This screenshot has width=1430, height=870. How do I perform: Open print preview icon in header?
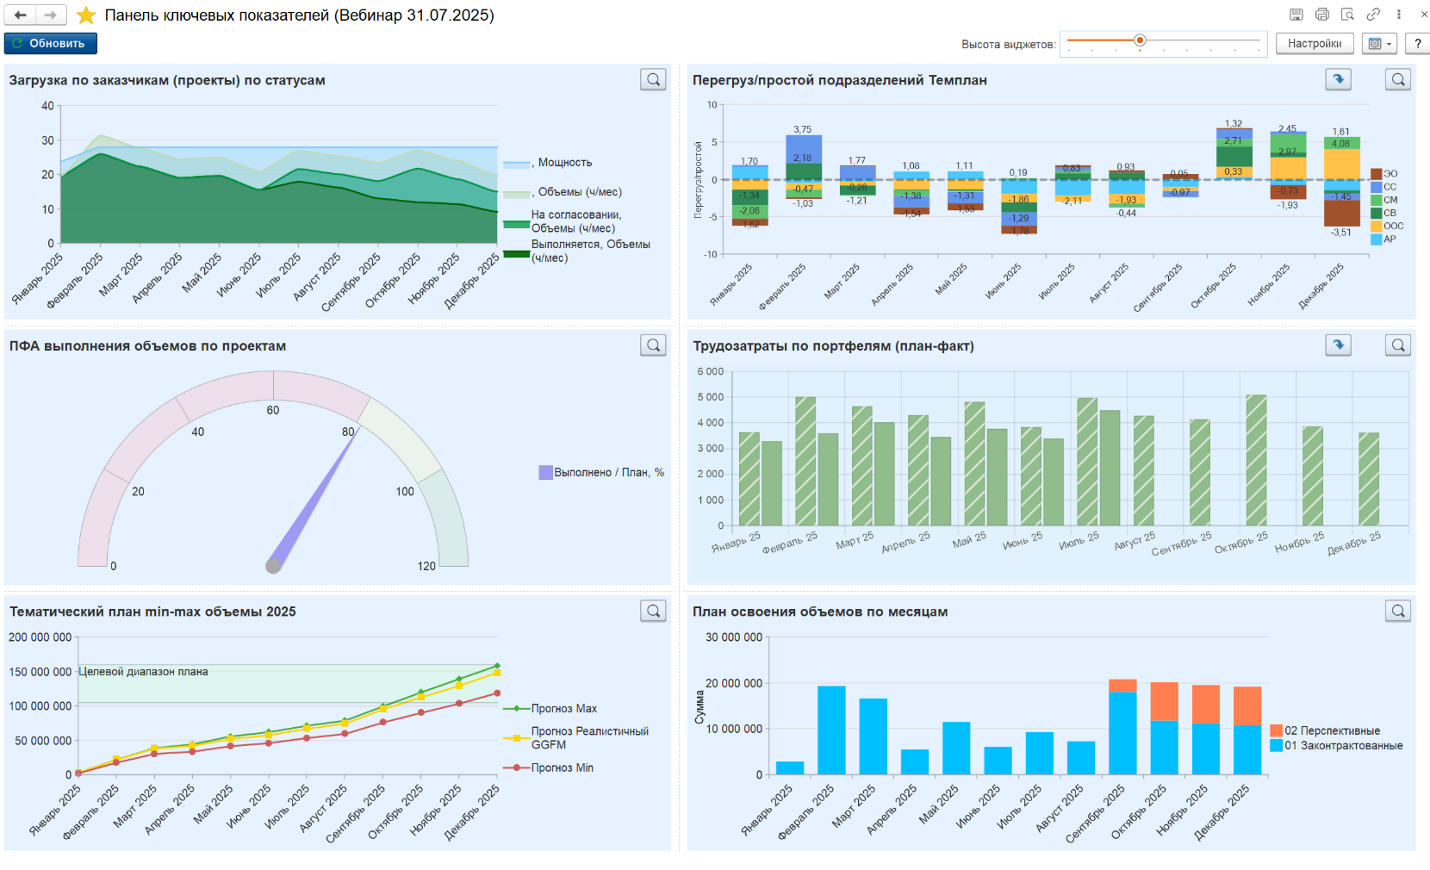[1348, 15]
